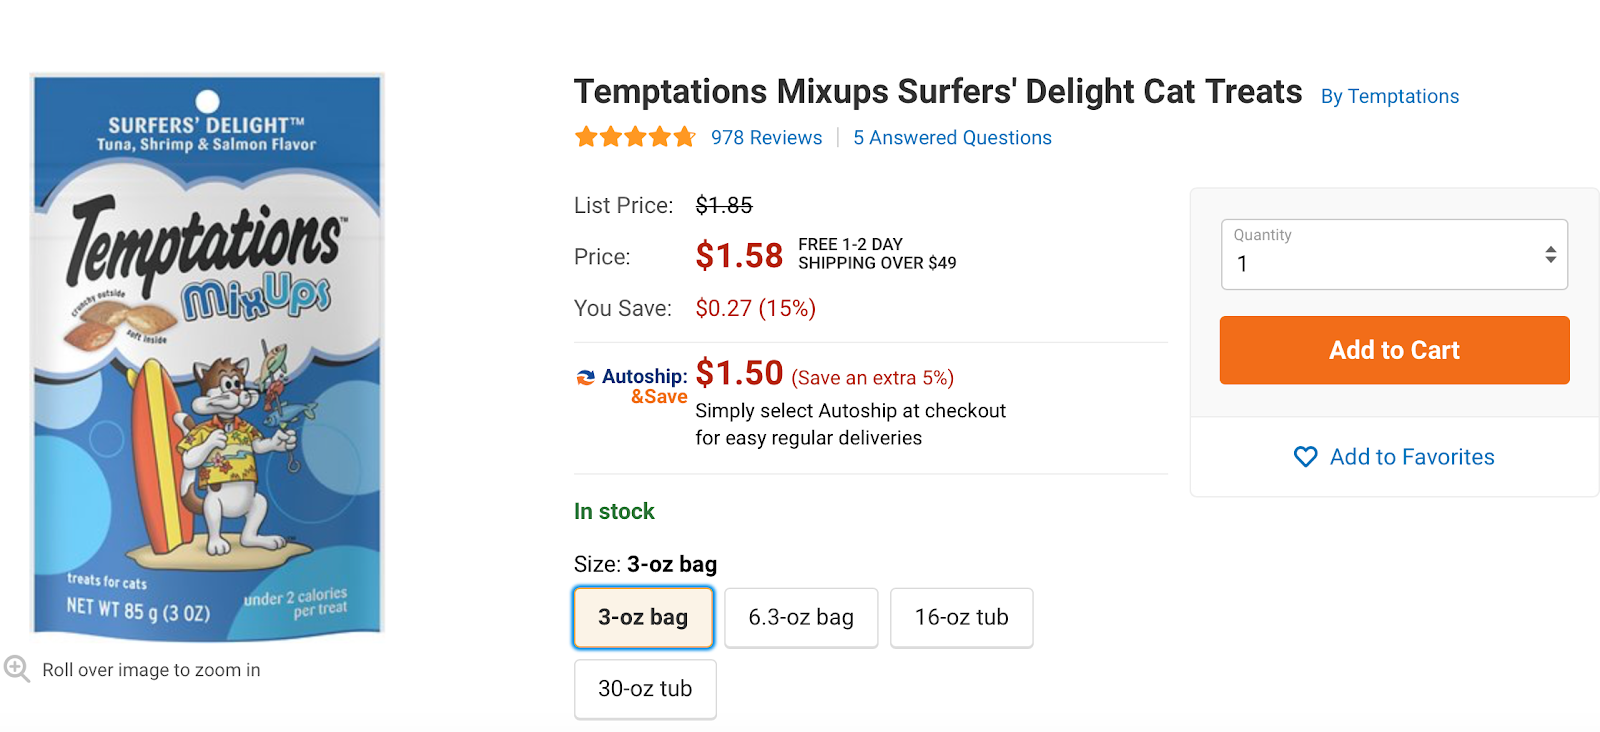This screenshot has width=1600, height=732.
Task: Click the Add to Favorites text link
Action: click(x=1411, y=457)
